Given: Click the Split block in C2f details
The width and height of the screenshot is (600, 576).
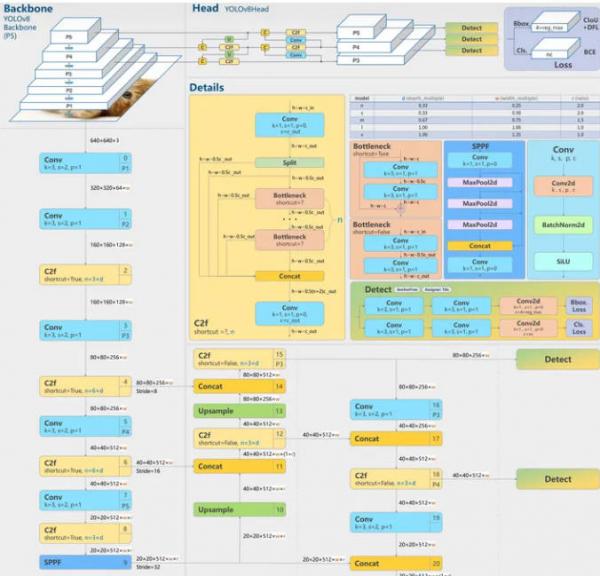Looking at the screenshot, I should coord(290,163).
